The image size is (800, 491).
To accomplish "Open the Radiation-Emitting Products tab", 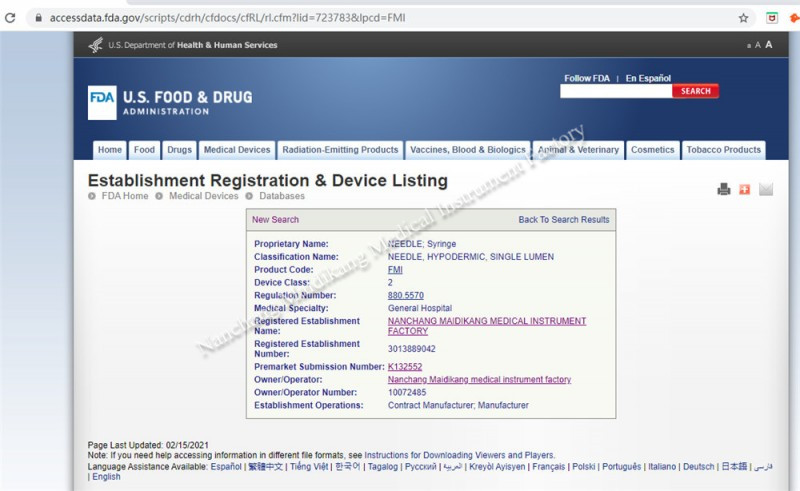I will 340,150.
